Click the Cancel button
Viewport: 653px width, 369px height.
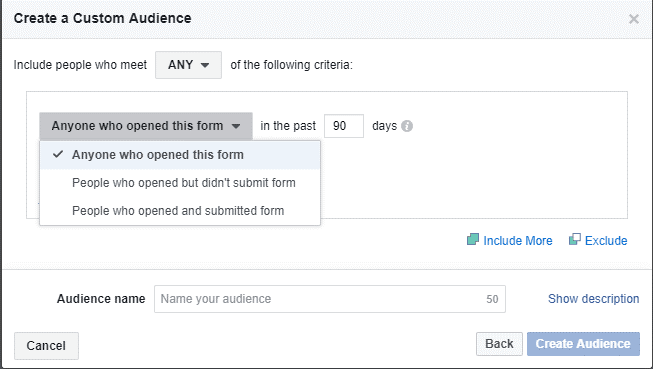coord(46,346)
